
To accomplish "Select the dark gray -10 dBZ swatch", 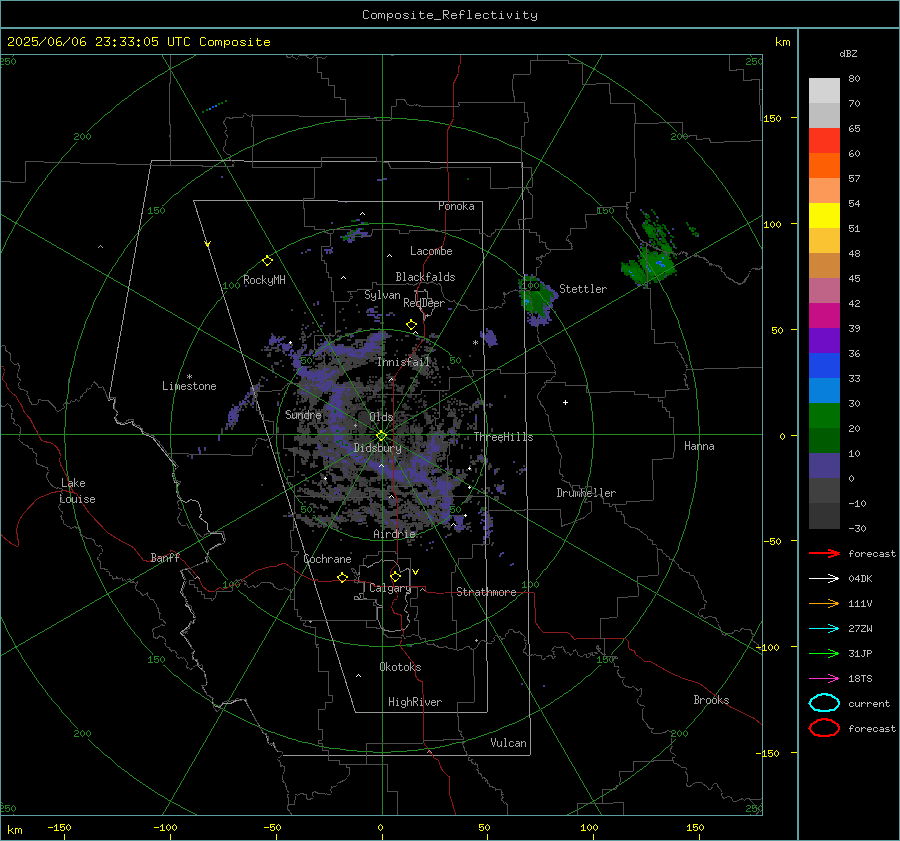I will pos(824,516).
